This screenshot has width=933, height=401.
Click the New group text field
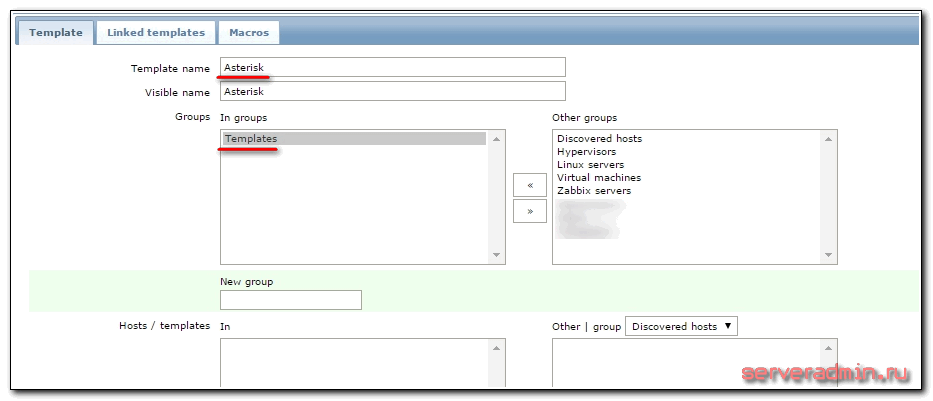290,300
